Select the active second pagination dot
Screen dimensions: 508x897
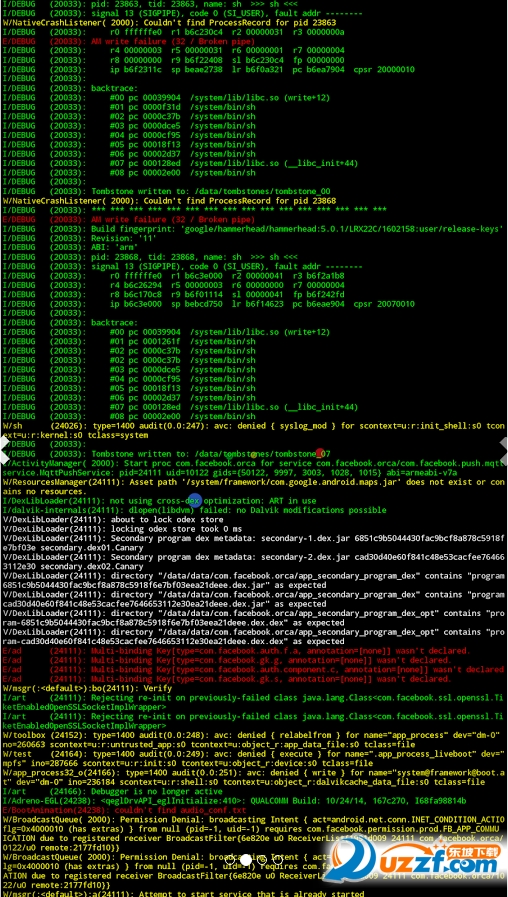tap(246, 859)
